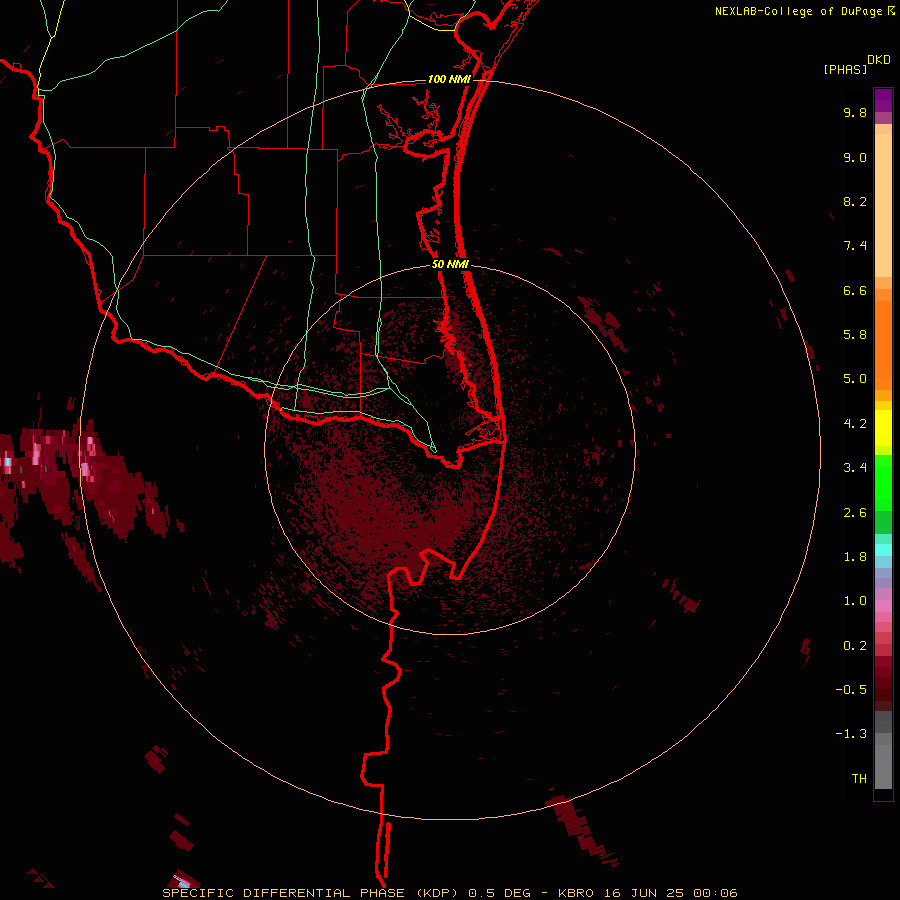Pick the light peach color bar segment
Viewport: 900px width, 900px height.
click(x=883, y=205)
